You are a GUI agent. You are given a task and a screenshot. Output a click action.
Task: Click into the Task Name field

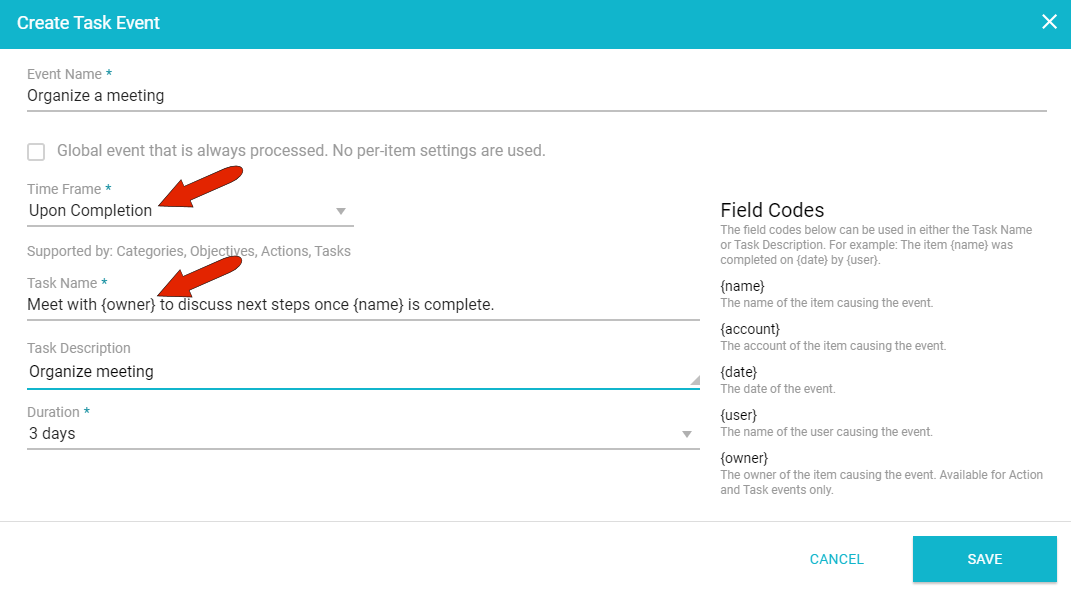(x=362, y=304)
